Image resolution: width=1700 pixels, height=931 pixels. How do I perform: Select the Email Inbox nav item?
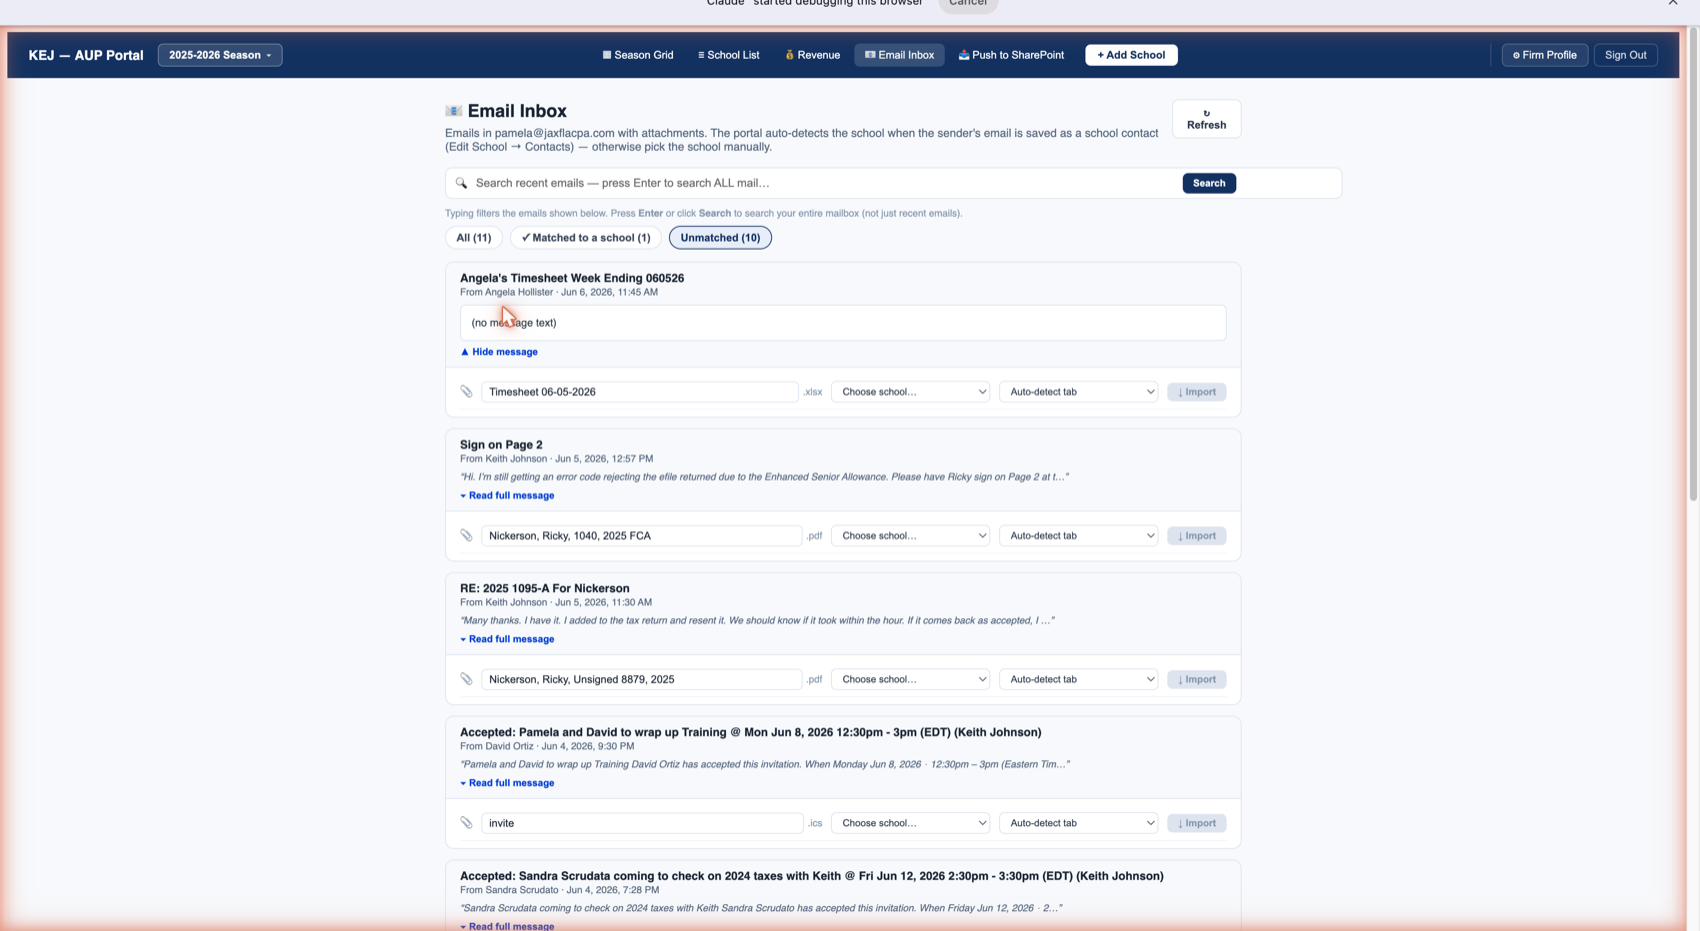pyautogui.click(x=899, y=55)
